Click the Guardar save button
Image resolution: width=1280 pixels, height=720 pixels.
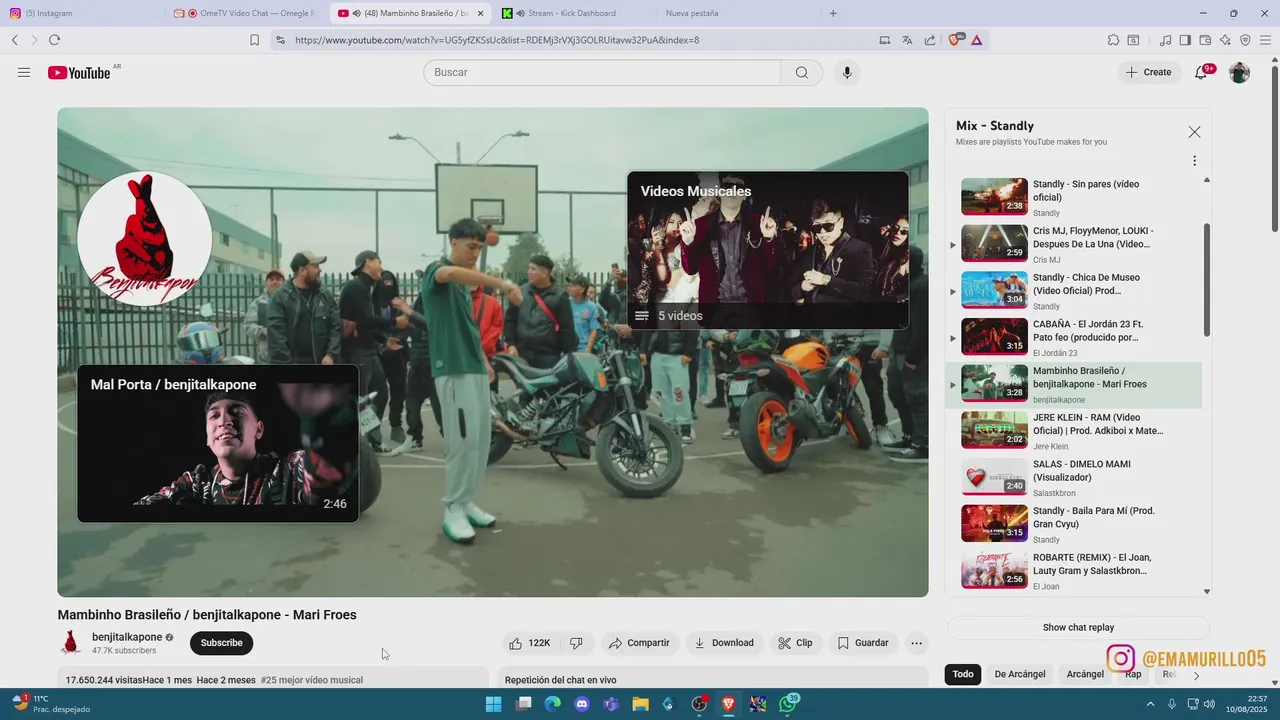pyautogui.click(x=863, y=643)
